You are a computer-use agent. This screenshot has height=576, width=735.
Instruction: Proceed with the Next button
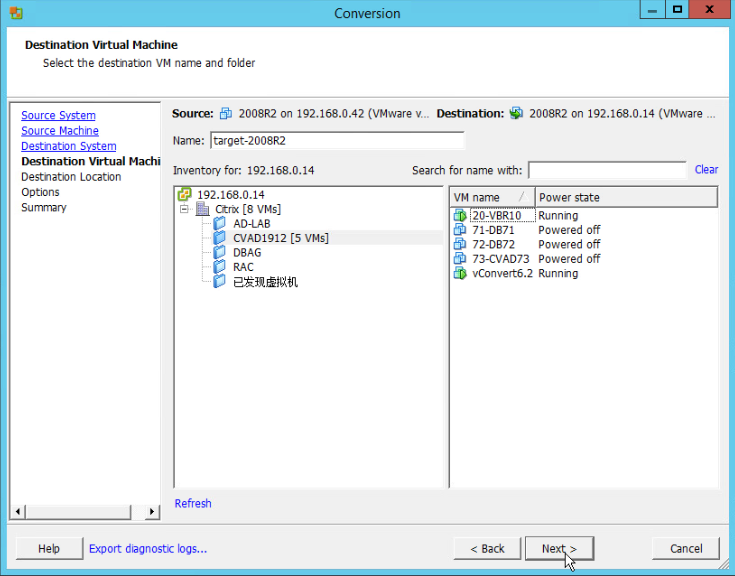tap(559, 549)
